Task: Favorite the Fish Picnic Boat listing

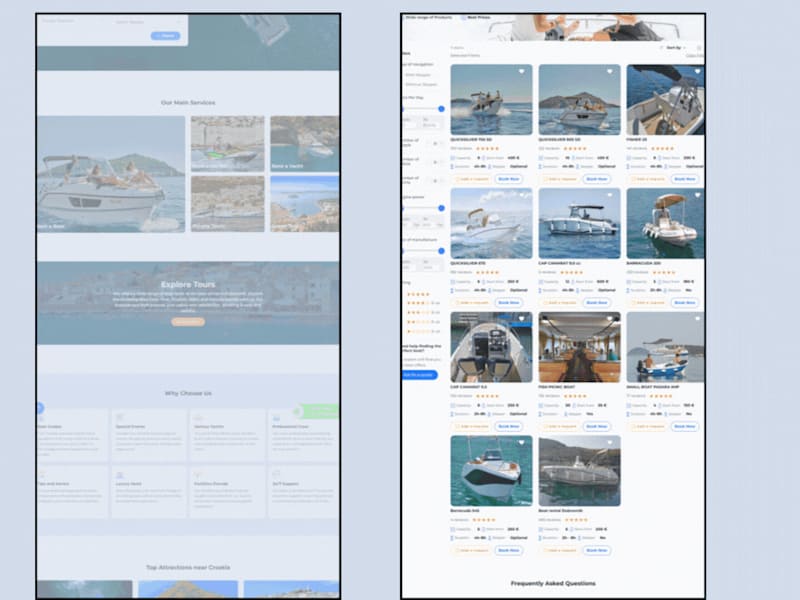Action: pyautogui.click(x=610, y=318)
